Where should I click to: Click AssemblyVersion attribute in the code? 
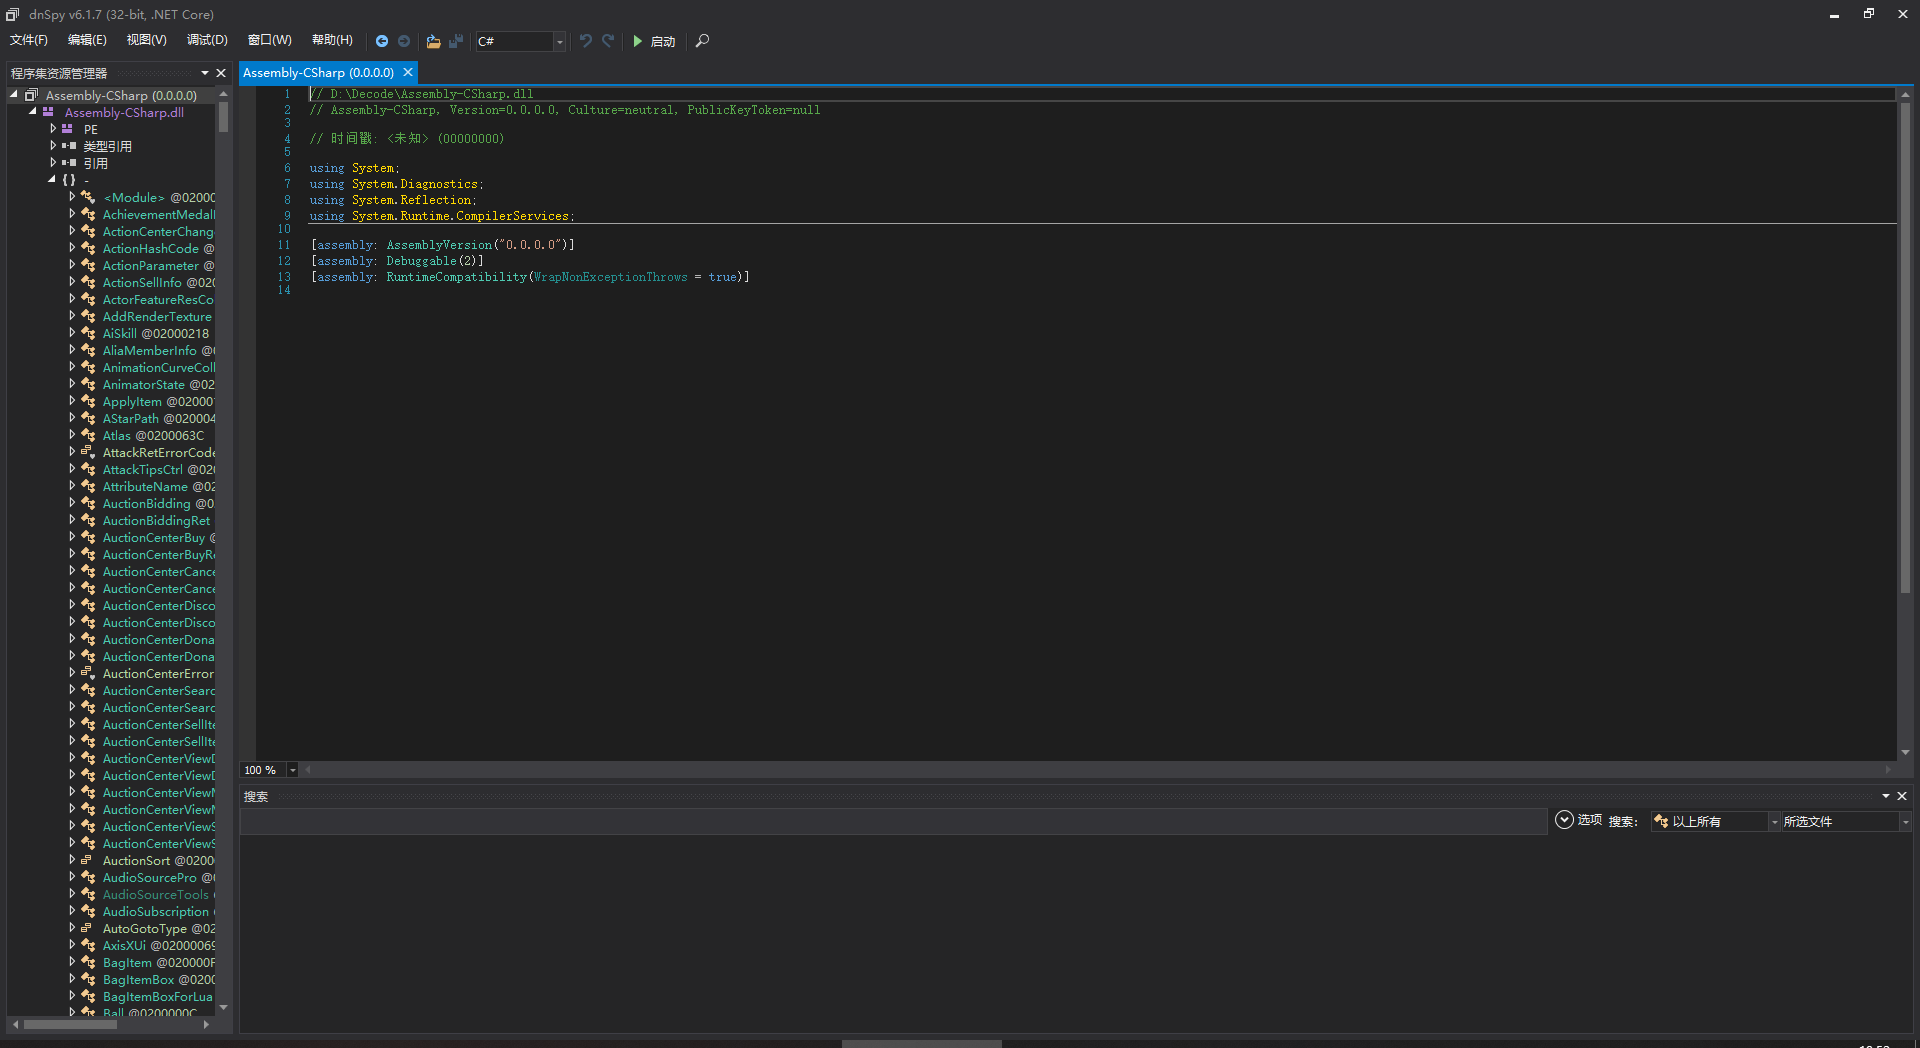[x=439, y=245]
